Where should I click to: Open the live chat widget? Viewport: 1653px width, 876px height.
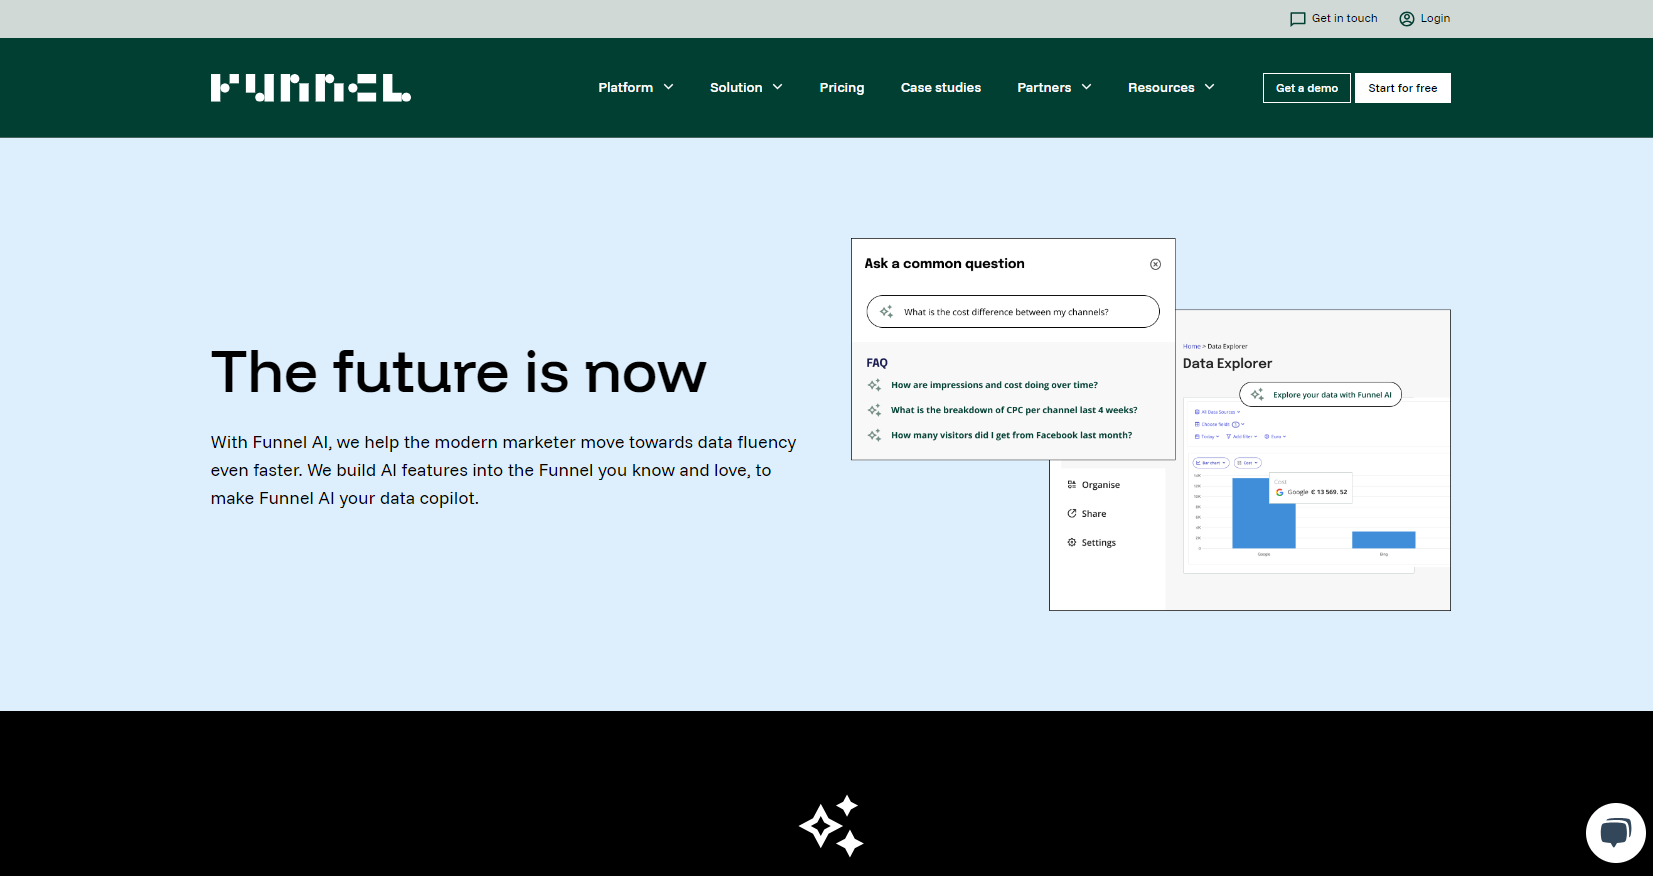coord(1616,833)
